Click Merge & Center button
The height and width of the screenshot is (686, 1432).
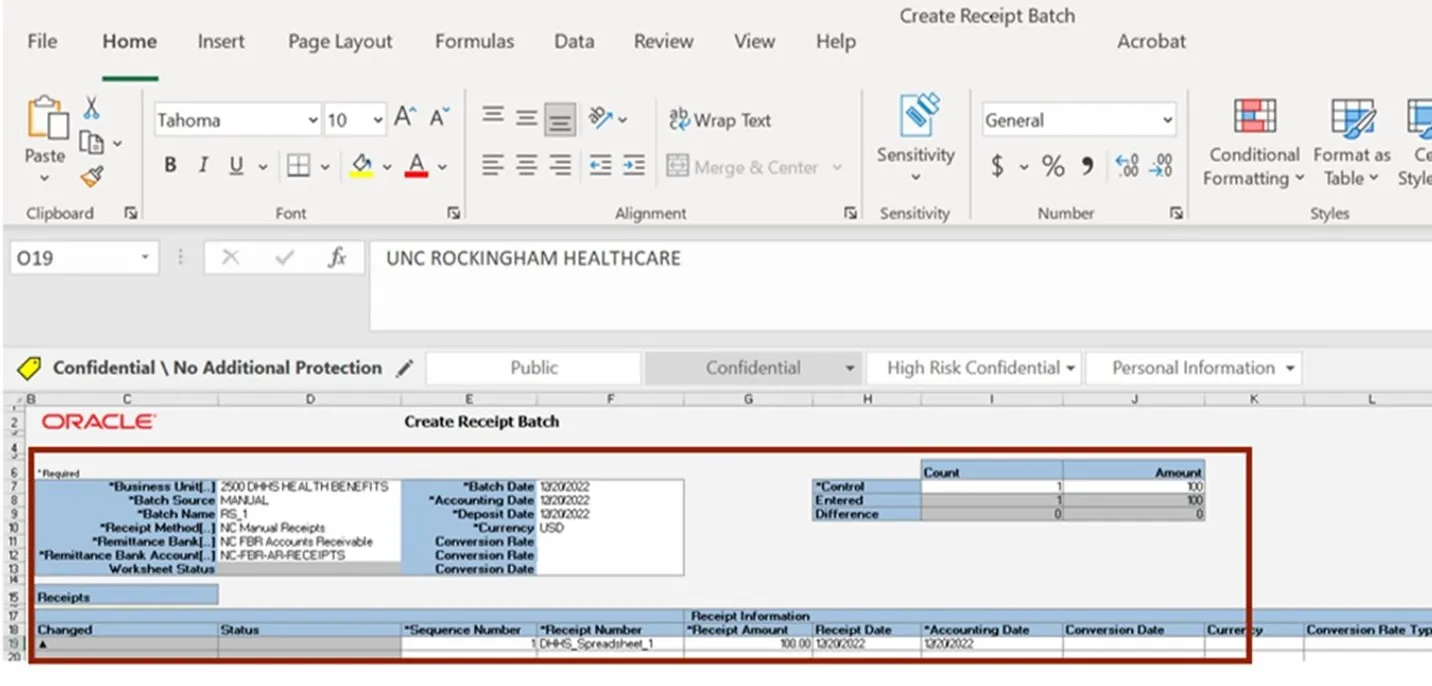pyautogui.click(x=742, y=167)
